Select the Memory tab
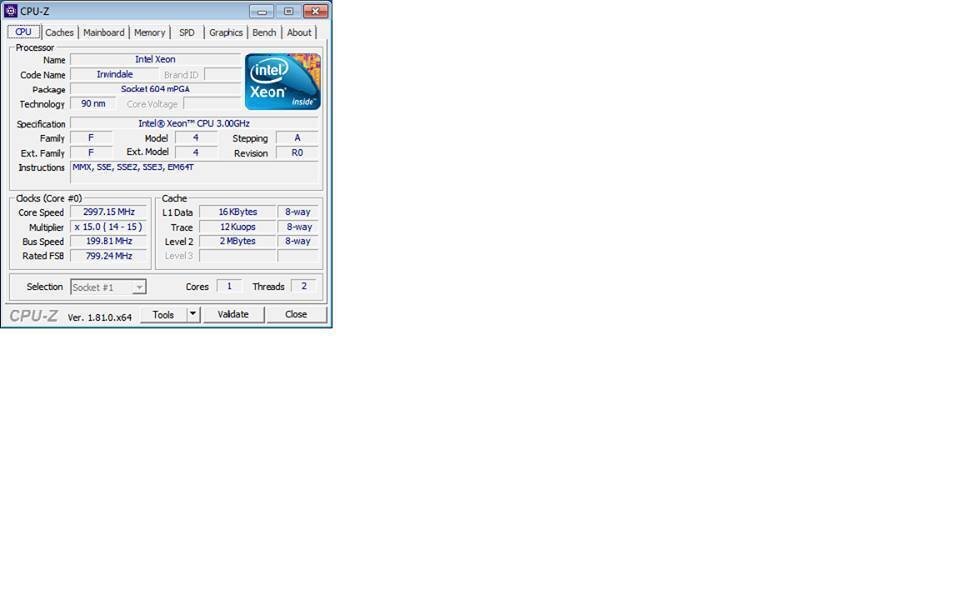The height and width of the screenshot is (600, 960). (149, 32)
